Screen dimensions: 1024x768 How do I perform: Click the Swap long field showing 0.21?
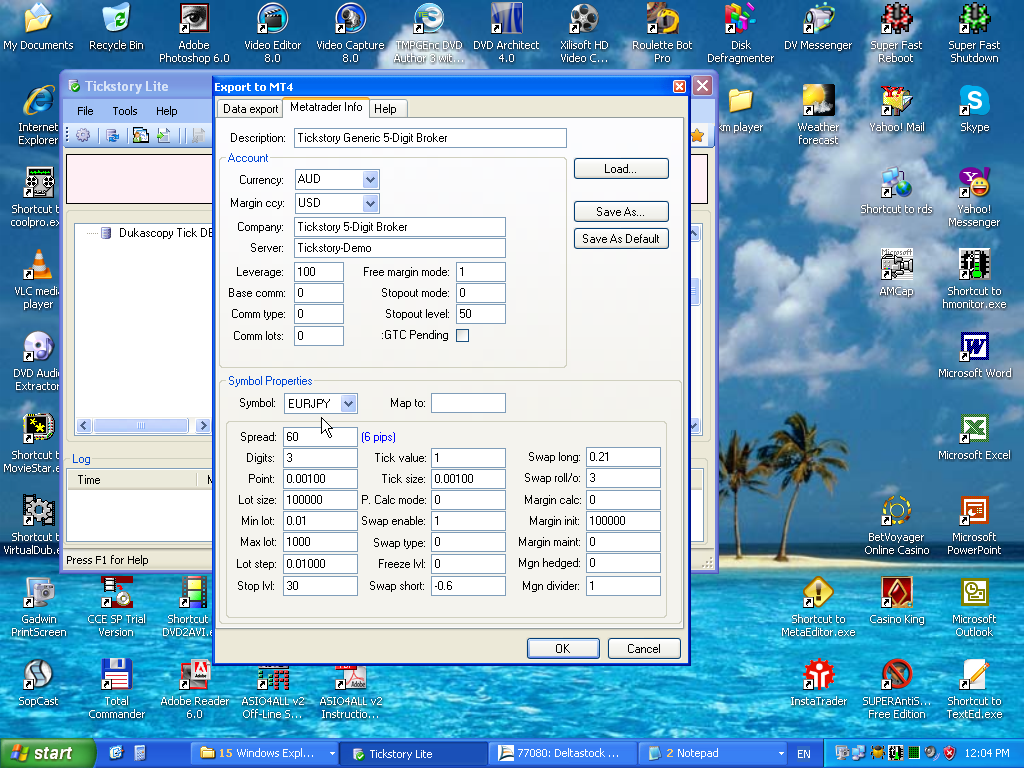tap(623, 457)
